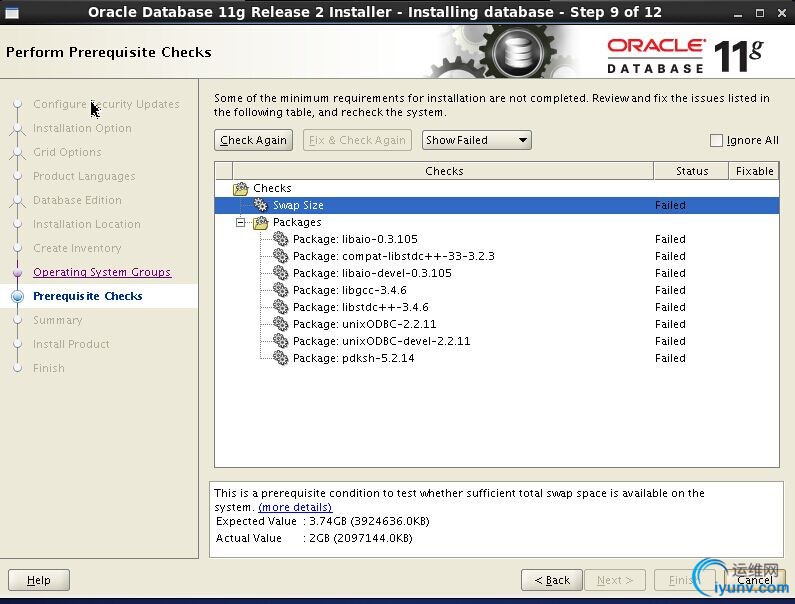Minimize the installer window
The image size is (795, 604).
pos(738,14)
